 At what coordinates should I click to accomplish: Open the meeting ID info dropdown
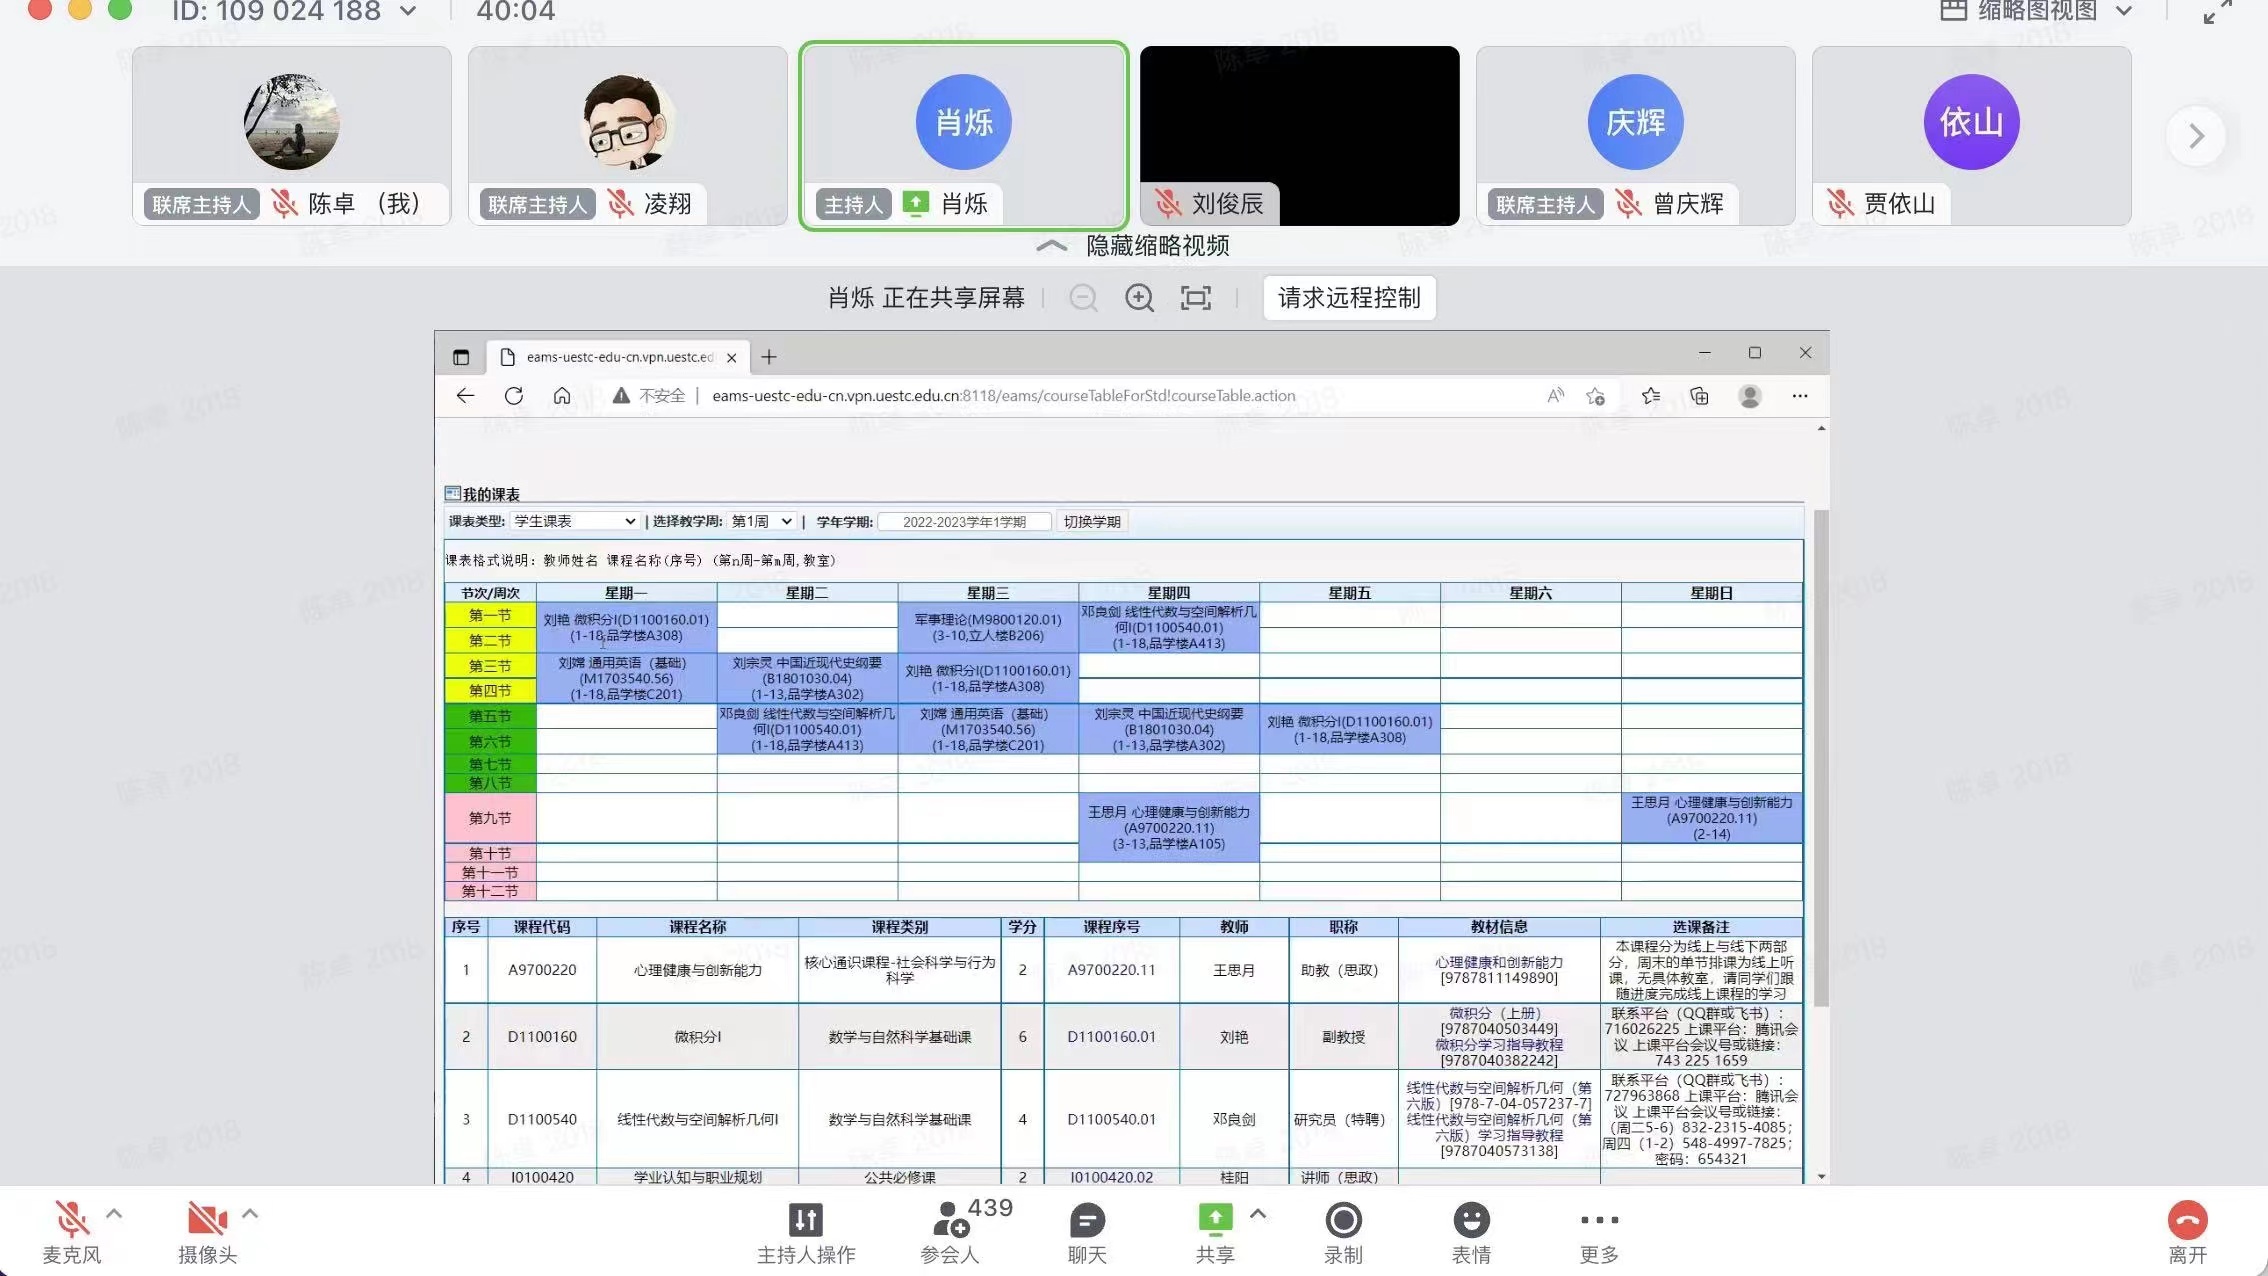click(x=408, y=11)
